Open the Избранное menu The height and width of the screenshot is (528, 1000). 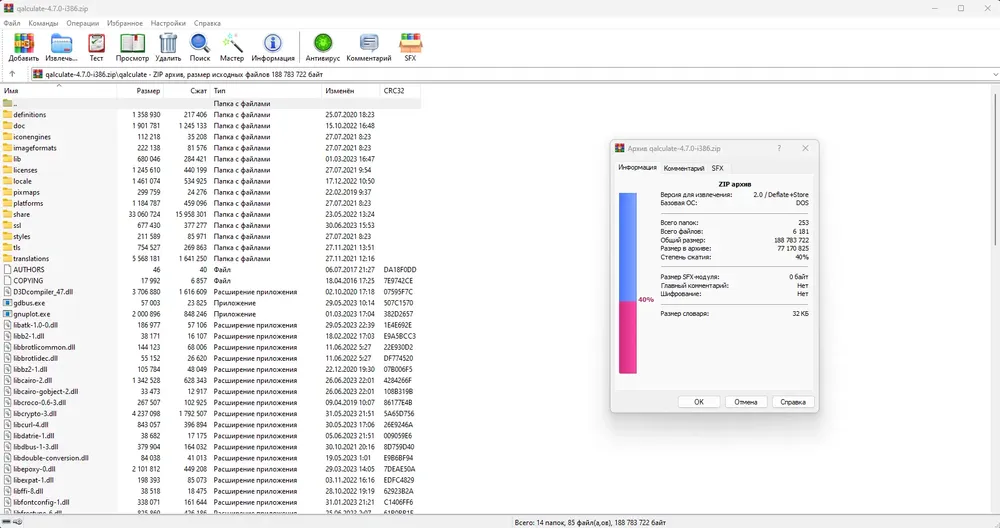[x=125, y=23]
